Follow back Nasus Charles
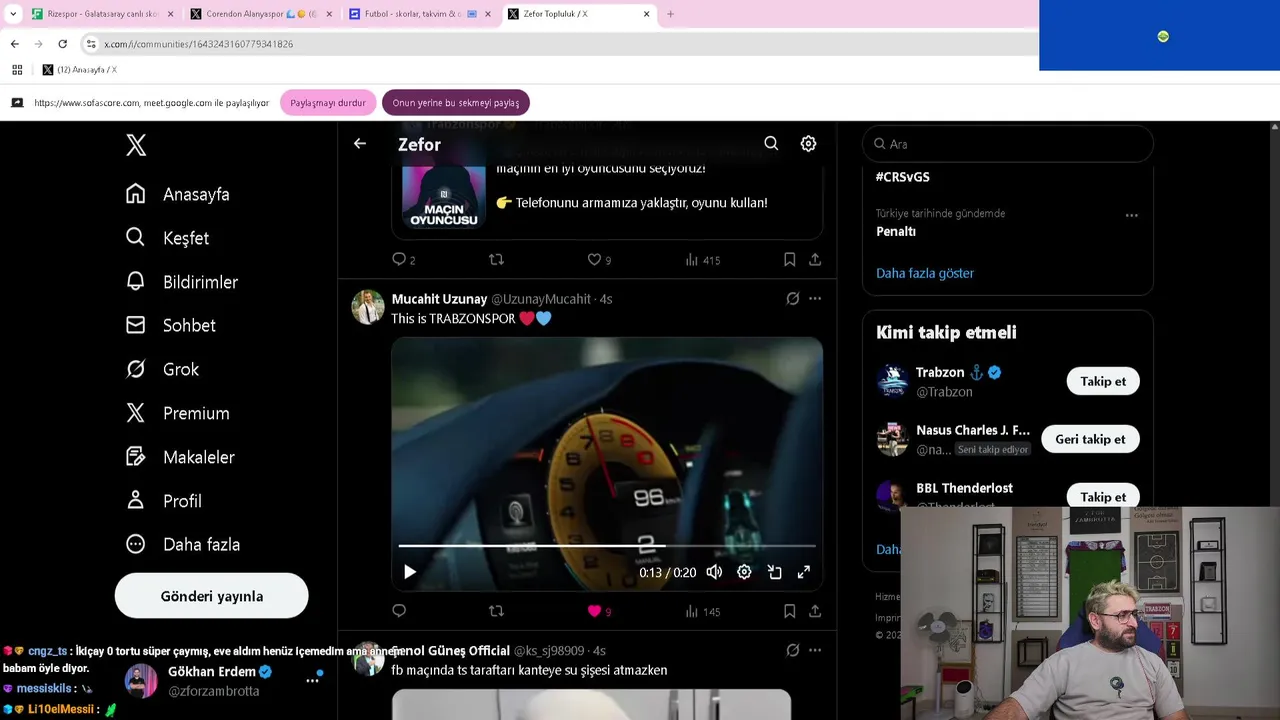 coord(1090,439)
